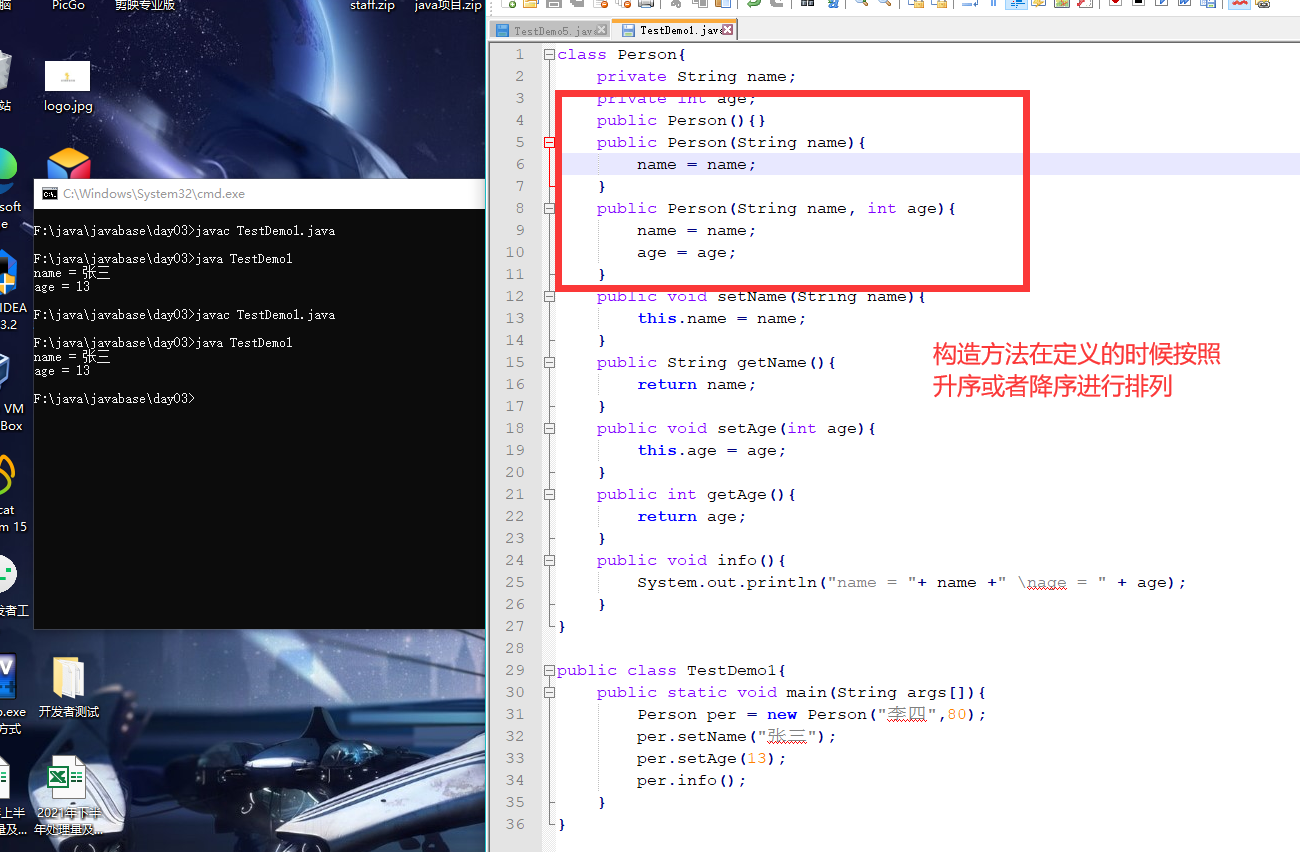The image size is (1300, 852).
Task: Fold the setAge method block
Action: click(549, 428)
